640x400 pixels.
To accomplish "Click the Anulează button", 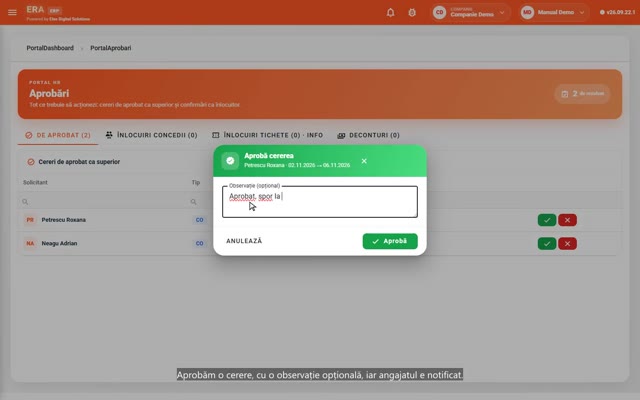I will [x=244, y=241].
